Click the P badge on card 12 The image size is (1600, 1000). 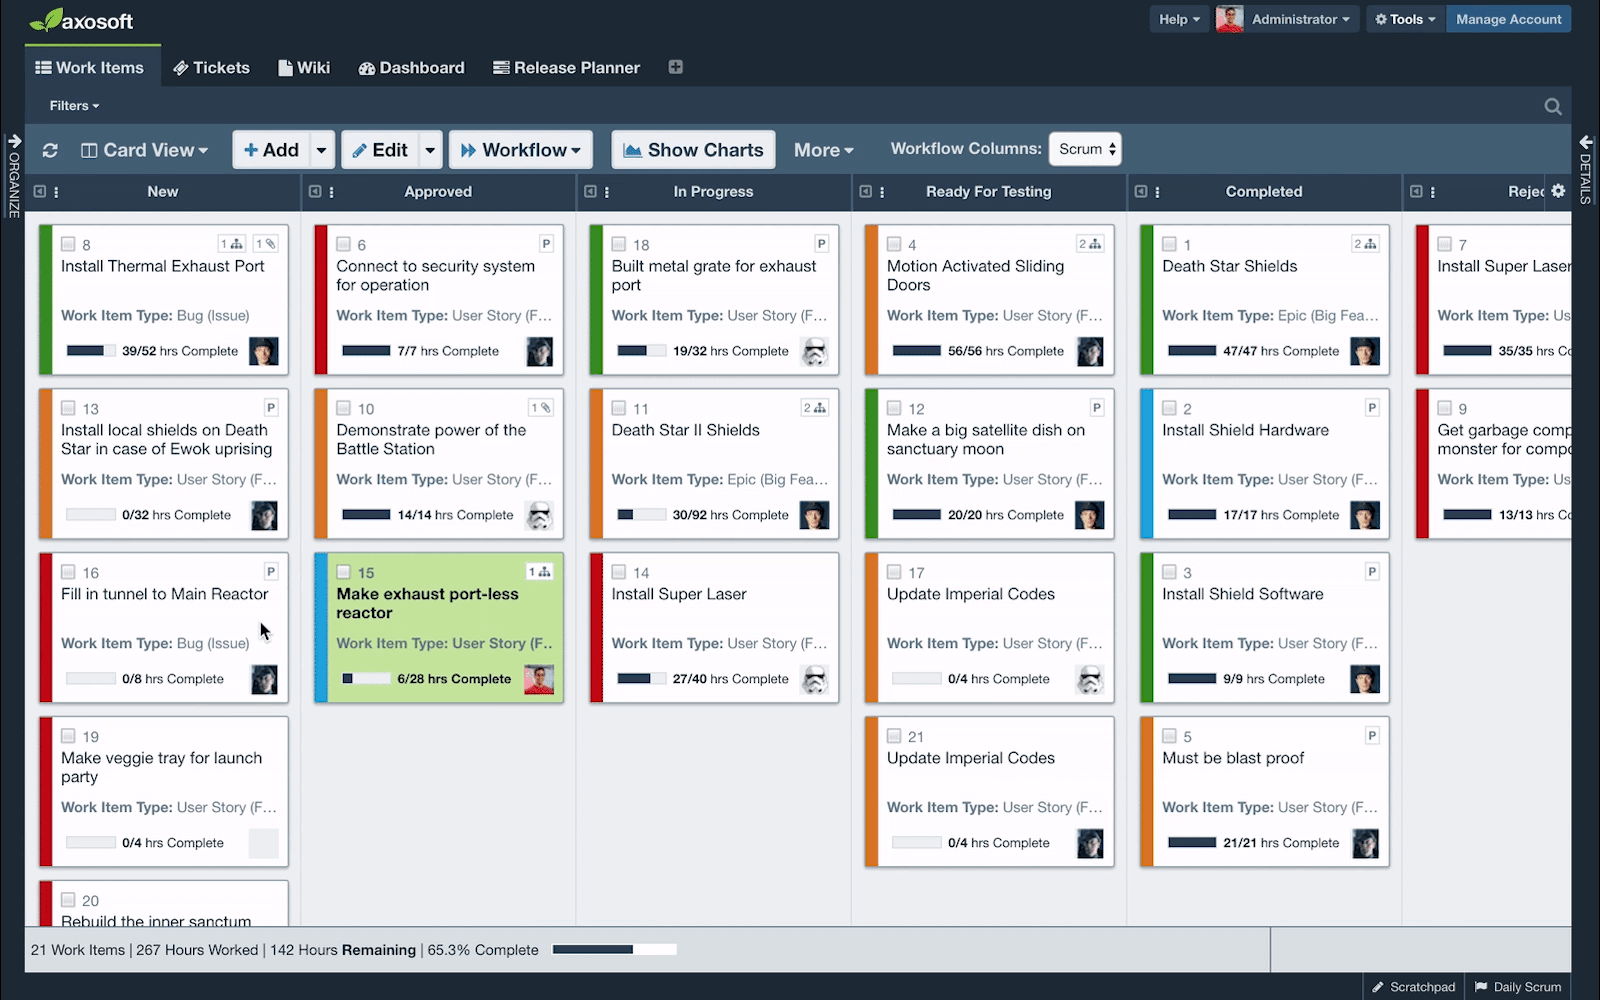(x=1097, y=408)
